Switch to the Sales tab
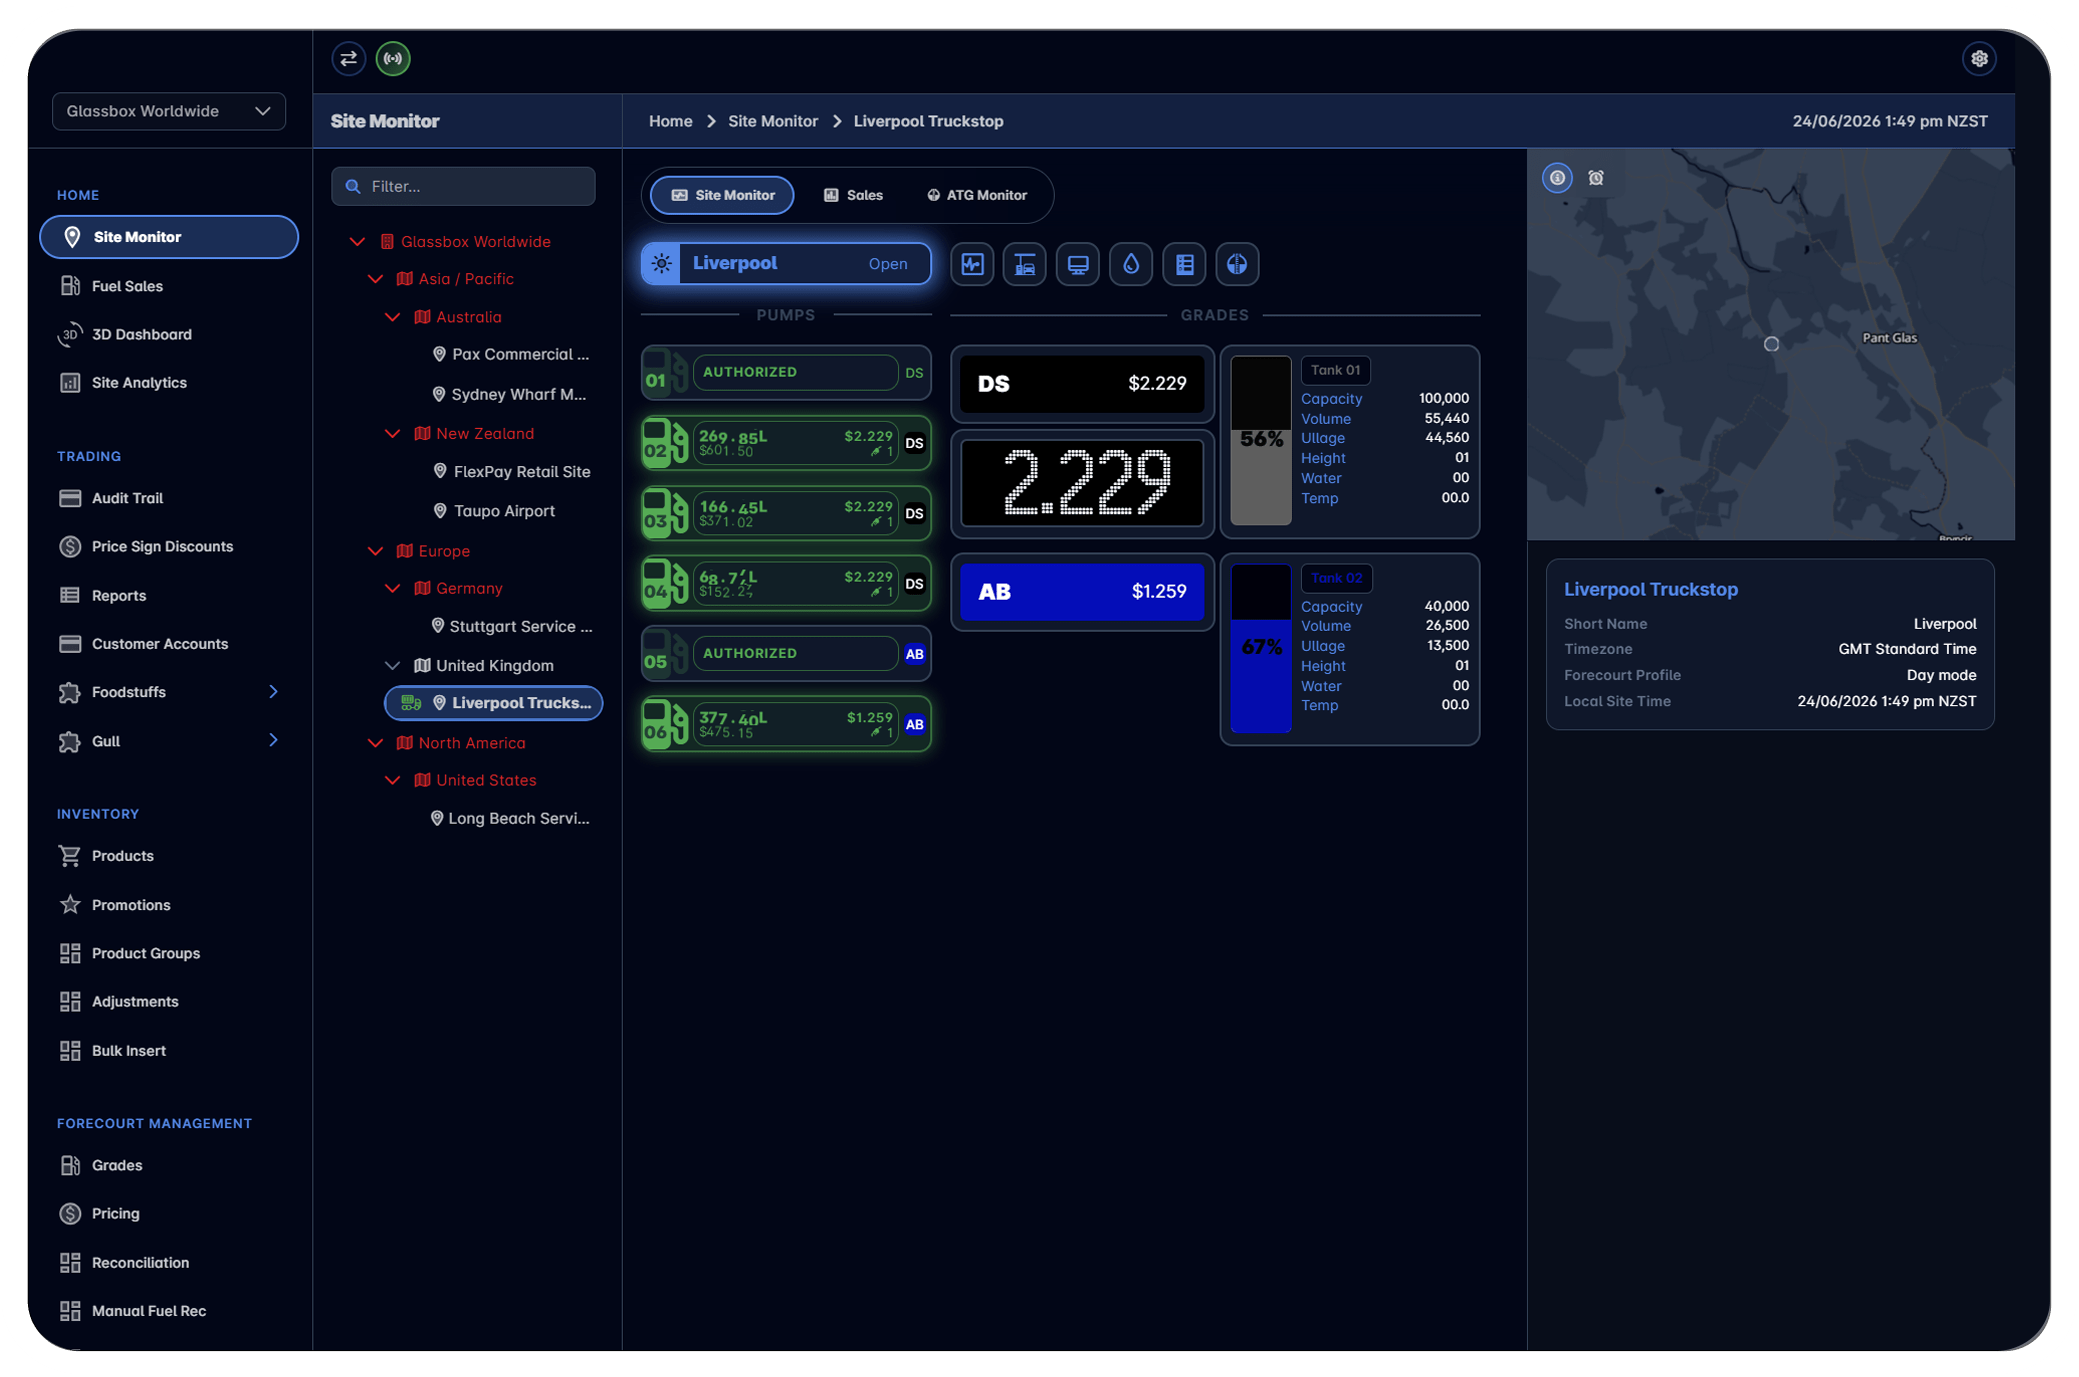The height and width of the screenshot is (1377, 2079). pos(853,195)
